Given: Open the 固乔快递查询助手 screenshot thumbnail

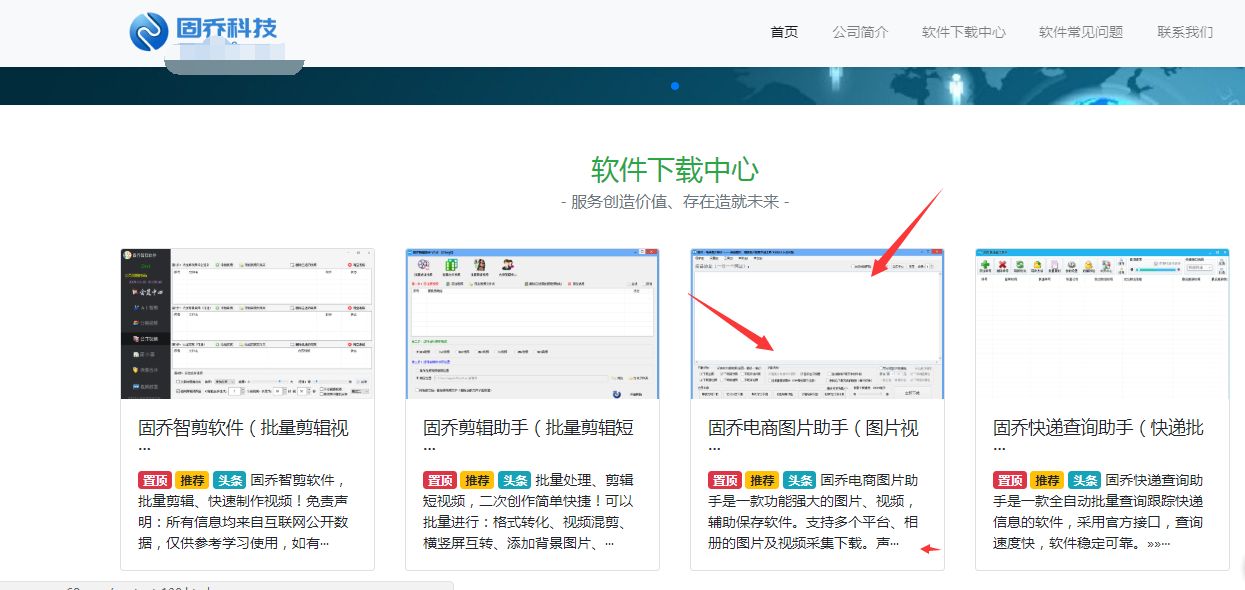Looking at the screenshot, I should click(1102, 322).
